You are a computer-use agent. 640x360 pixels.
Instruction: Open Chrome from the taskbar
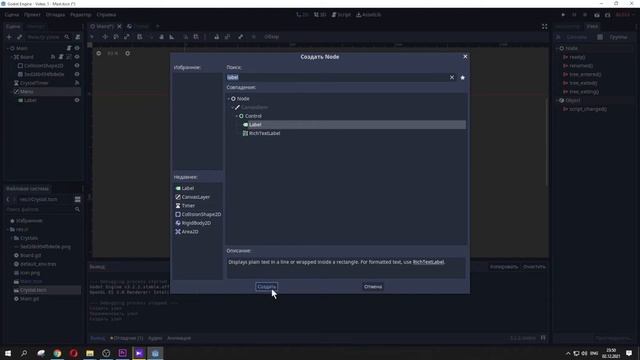(x=57, y=353)
